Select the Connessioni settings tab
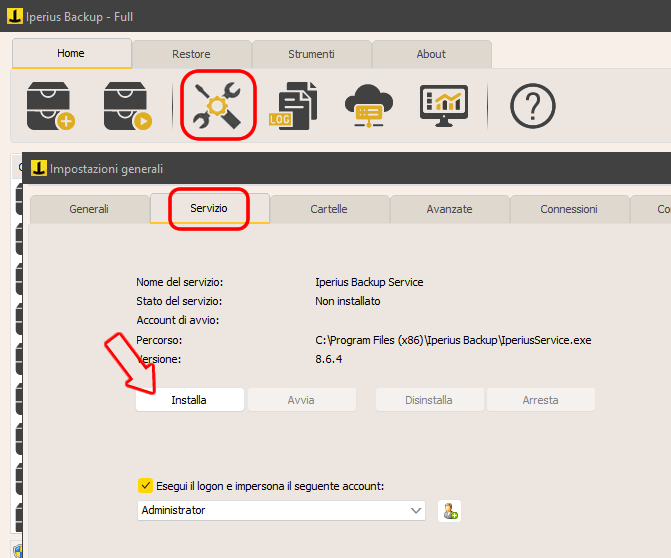 pyautogui.click(x=569, y=209)
